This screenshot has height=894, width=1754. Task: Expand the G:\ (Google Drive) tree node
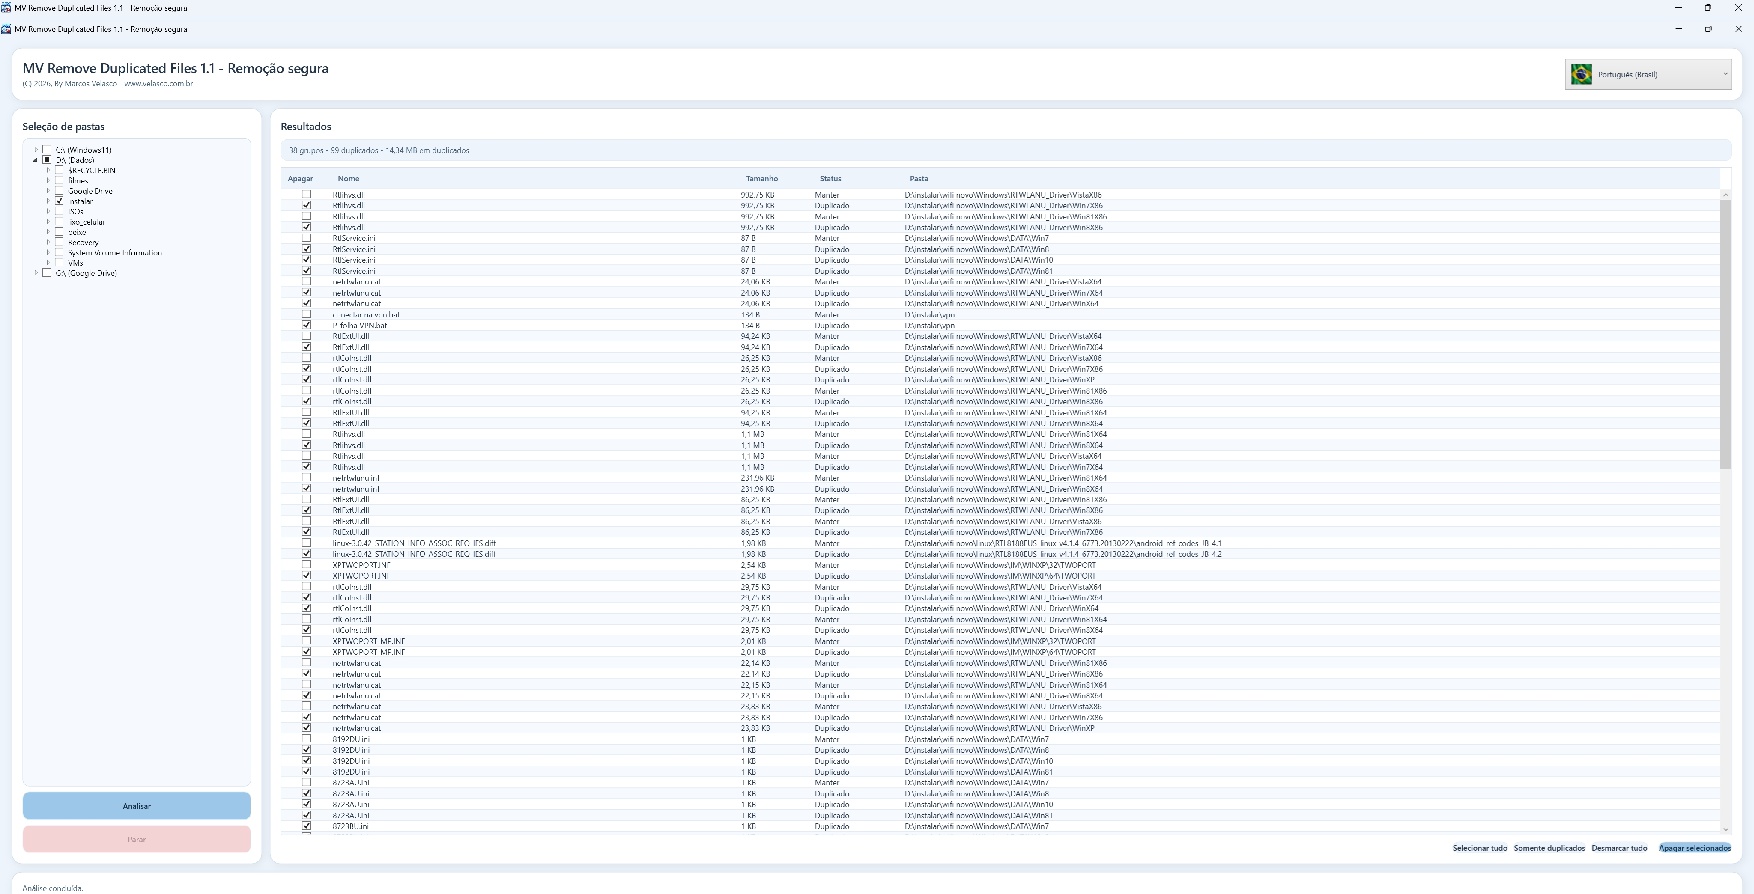tap(36, 273)
